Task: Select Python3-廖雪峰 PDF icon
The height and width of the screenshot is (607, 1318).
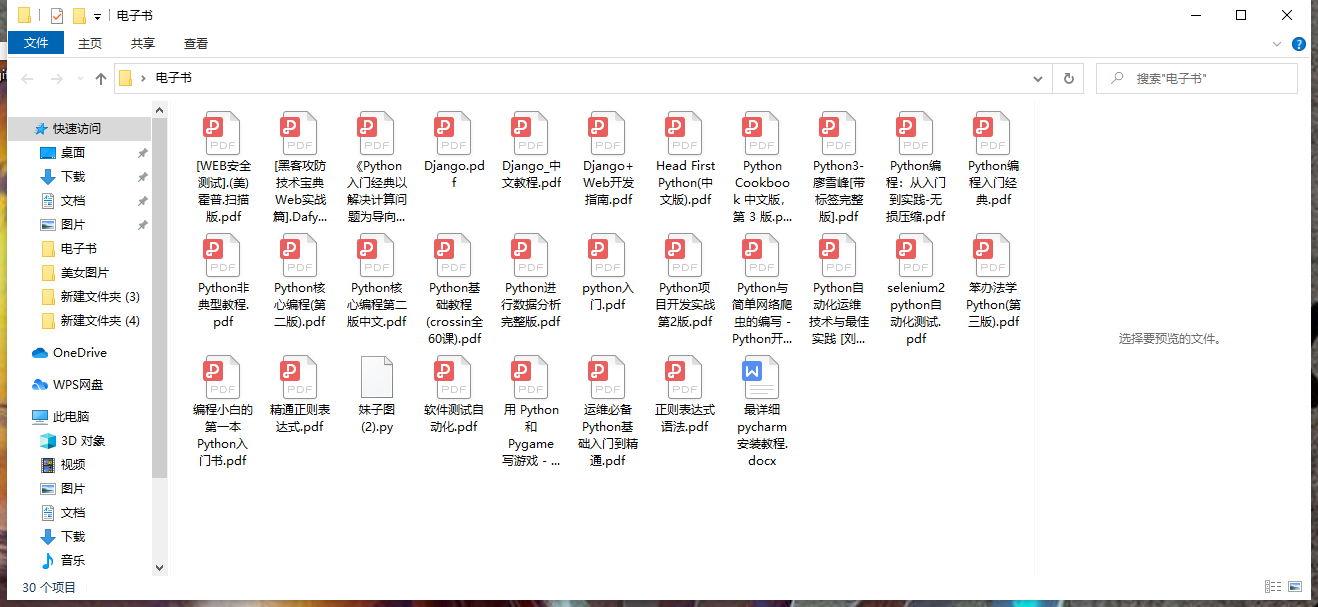Action: [839, 133]
